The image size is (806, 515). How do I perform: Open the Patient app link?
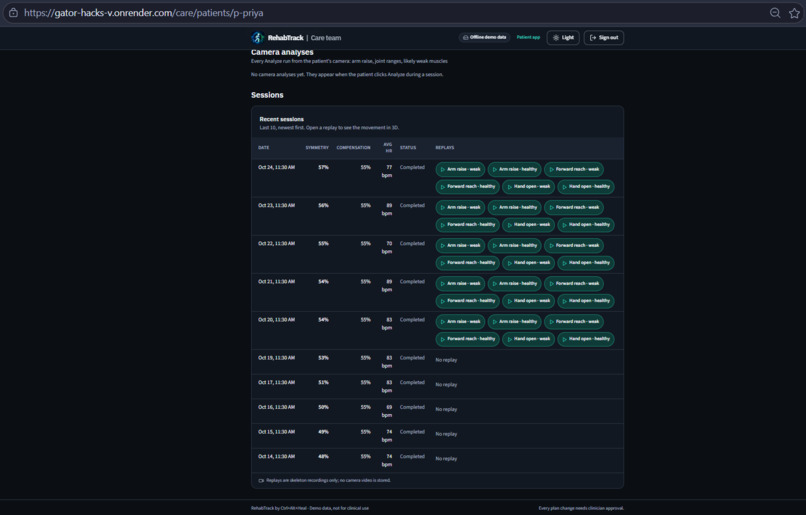pyautogui.click(x=528, y=37)
